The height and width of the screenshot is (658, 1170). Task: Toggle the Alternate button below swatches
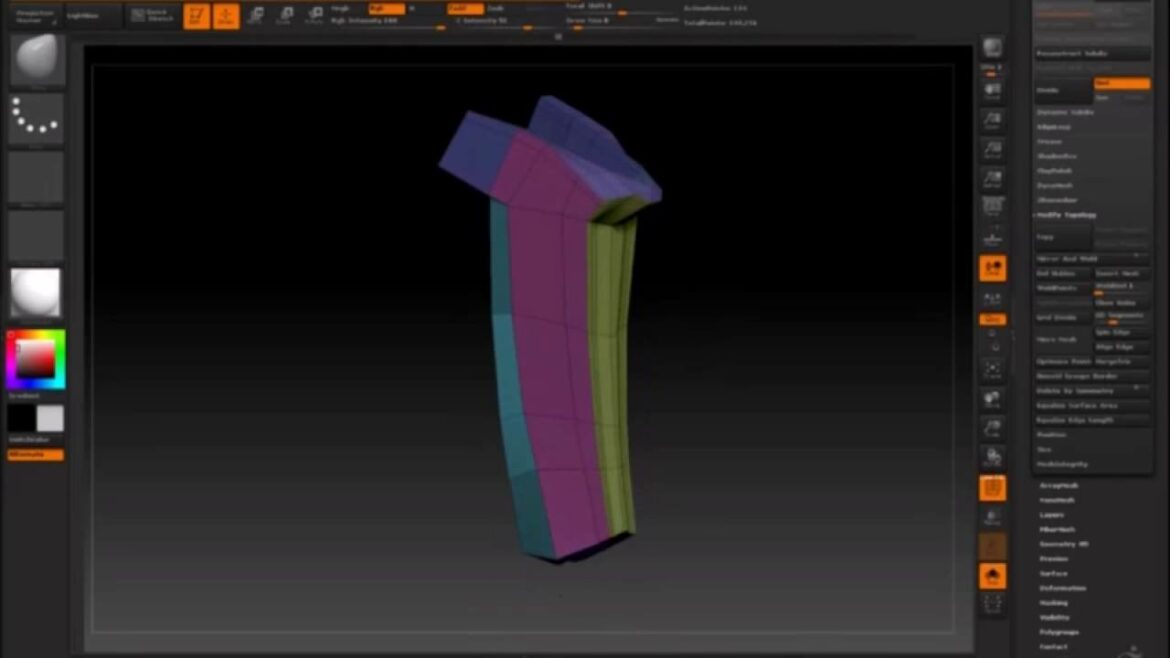point(36,455)
